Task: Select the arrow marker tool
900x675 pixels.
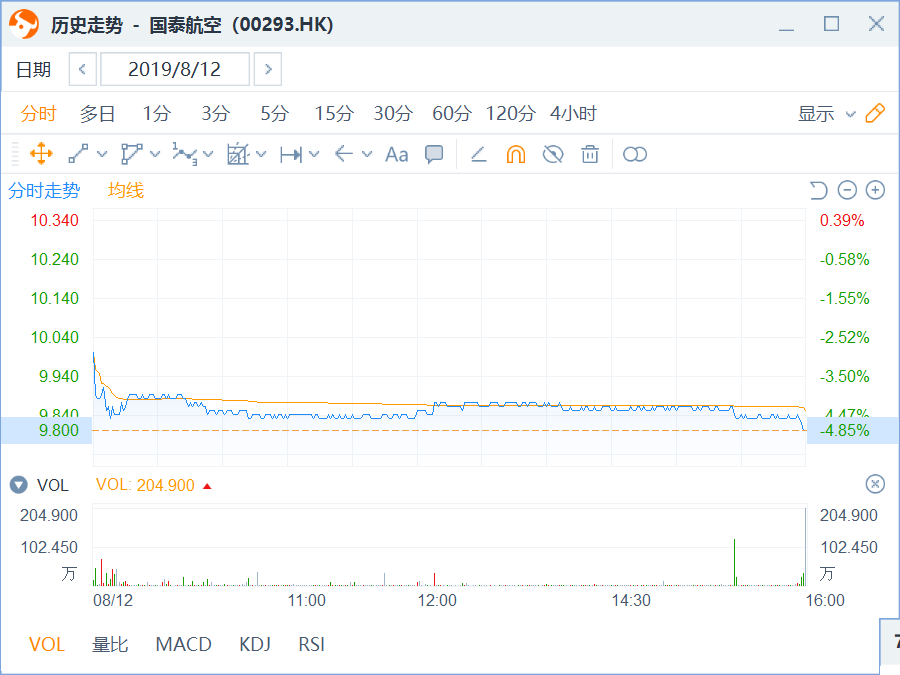Action: [x=343, y=154]
